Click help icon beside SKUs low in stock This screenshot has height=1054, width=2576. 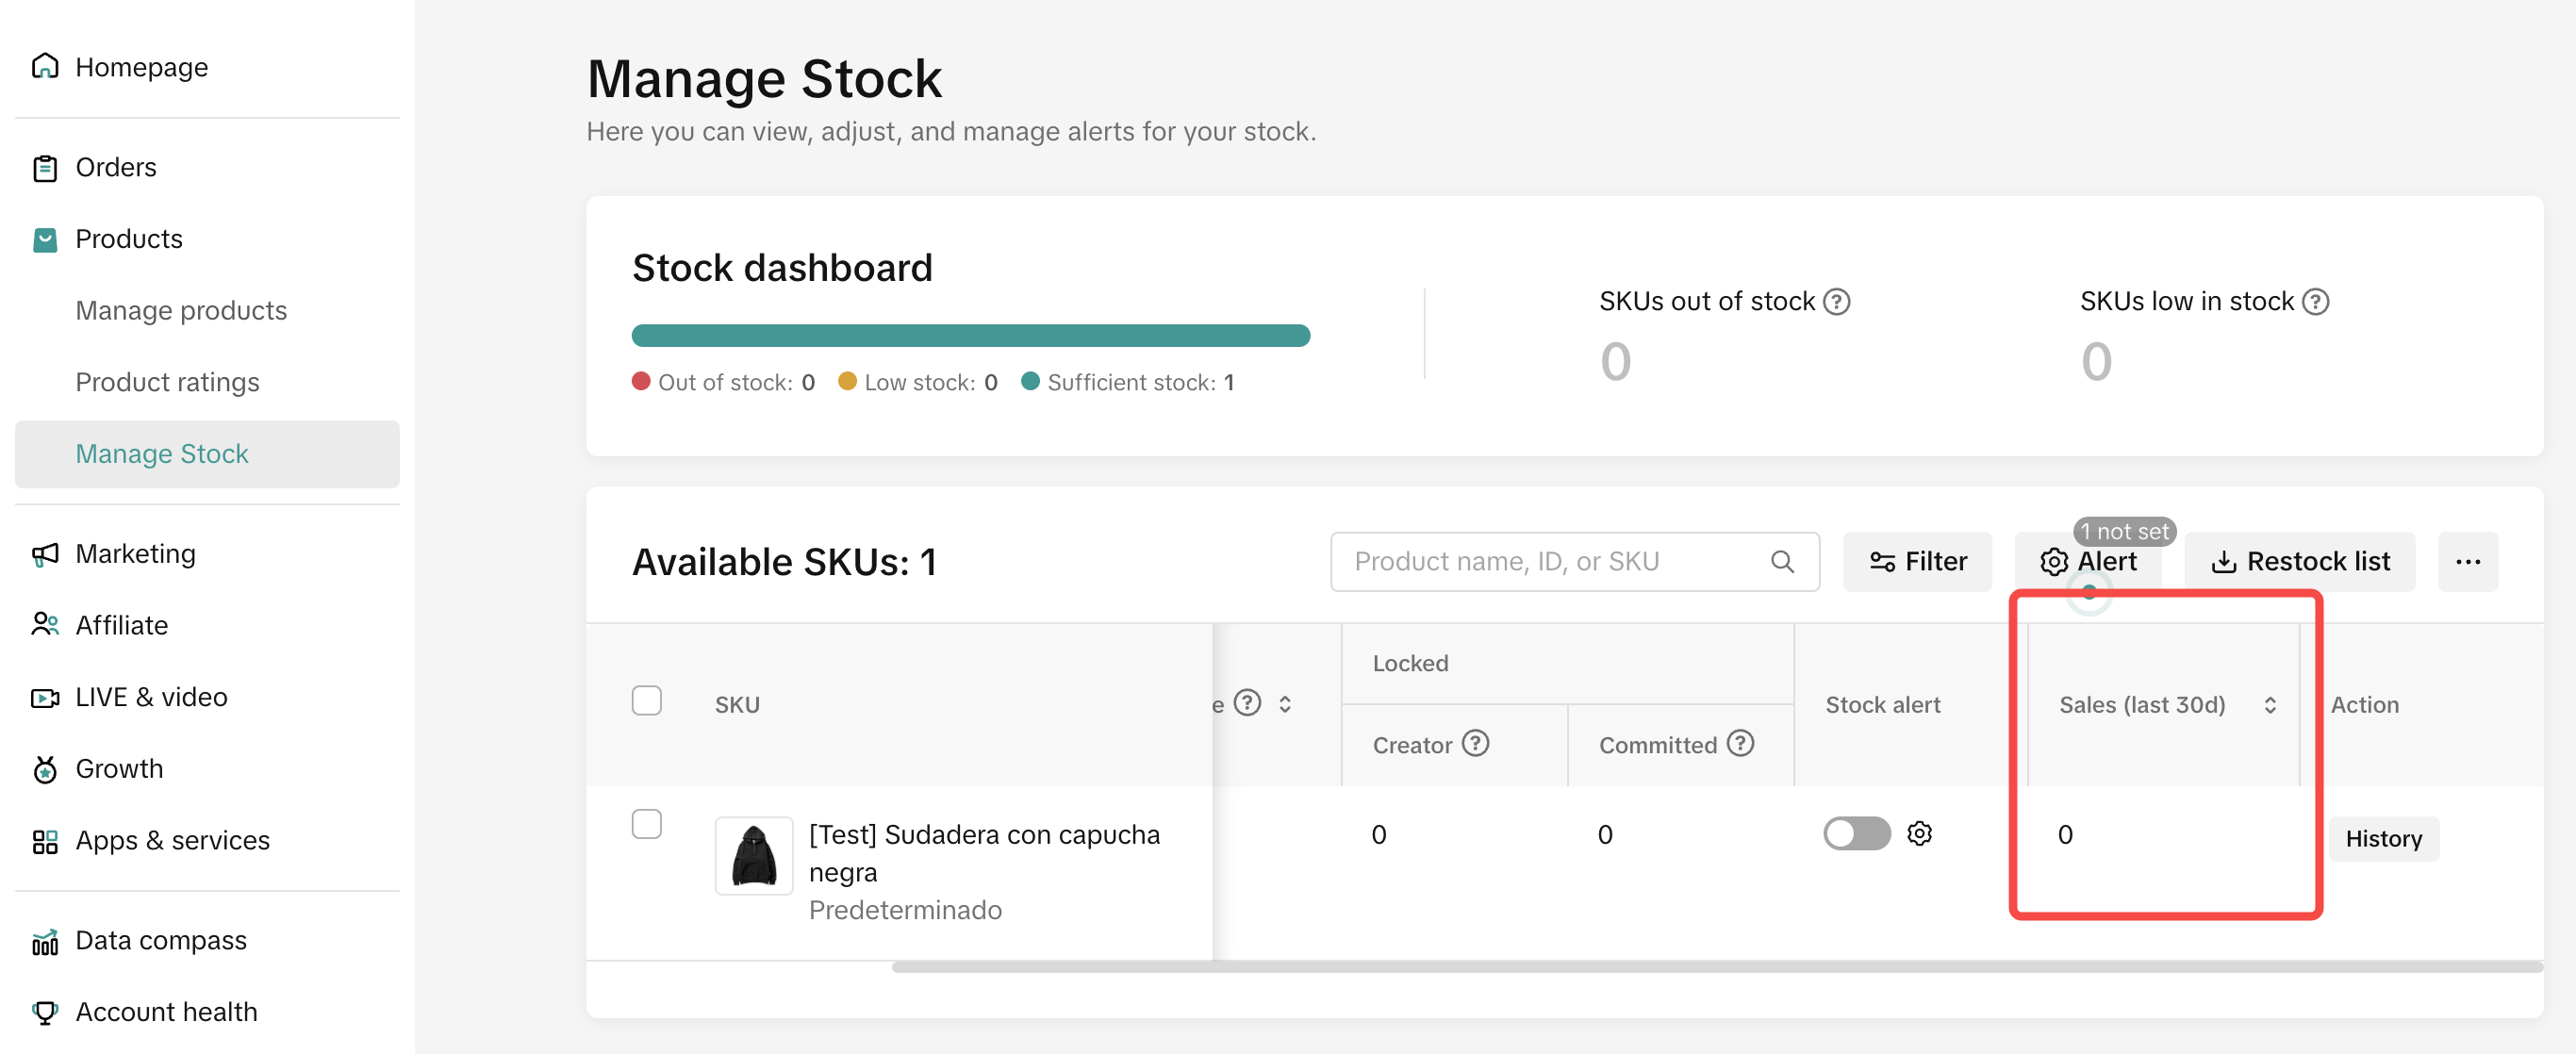2315,301
